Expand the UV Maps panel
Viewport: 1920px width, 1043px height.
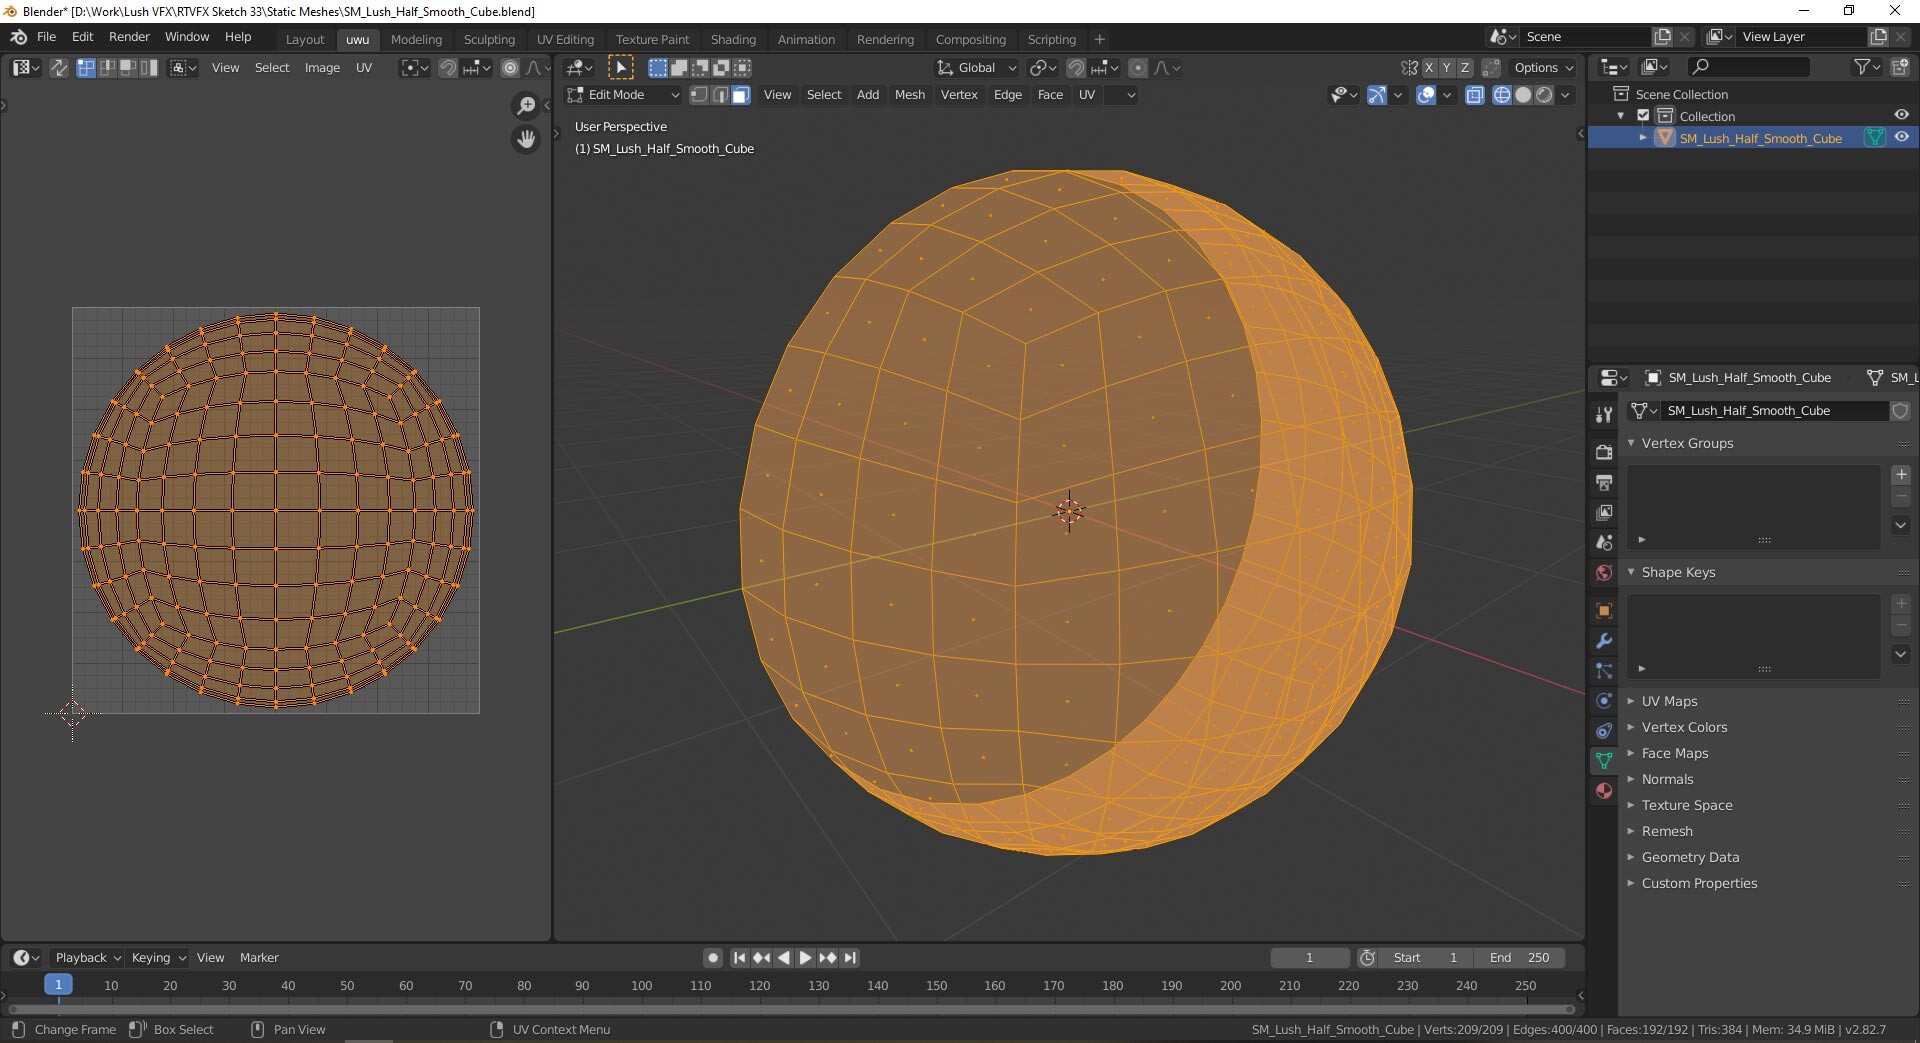[1669, 701]
